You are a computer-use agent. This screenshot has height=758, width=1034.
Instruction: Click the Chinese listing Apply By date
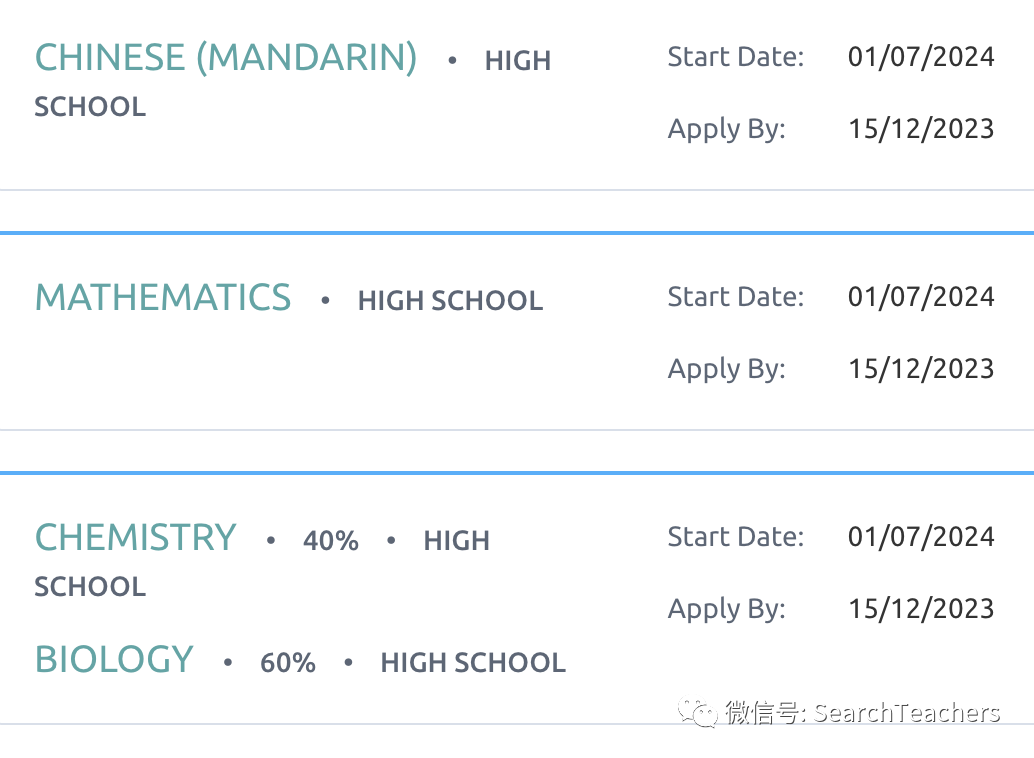coord(921,129)
